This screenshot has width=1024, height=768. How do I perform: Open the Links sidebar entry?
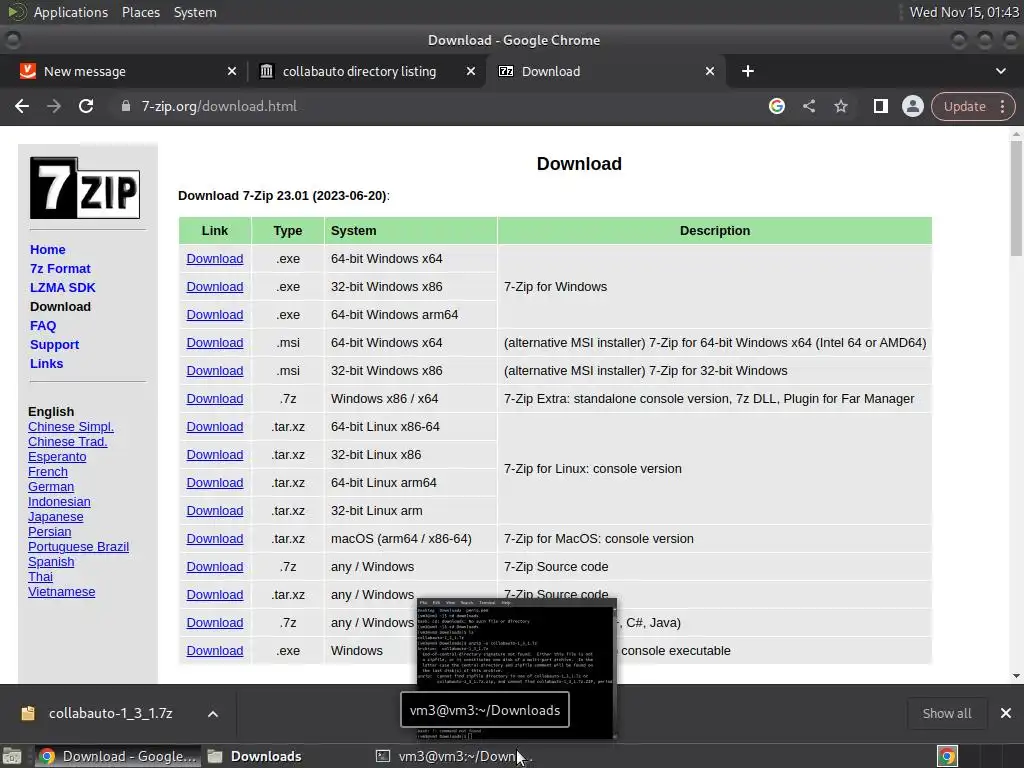46,363
